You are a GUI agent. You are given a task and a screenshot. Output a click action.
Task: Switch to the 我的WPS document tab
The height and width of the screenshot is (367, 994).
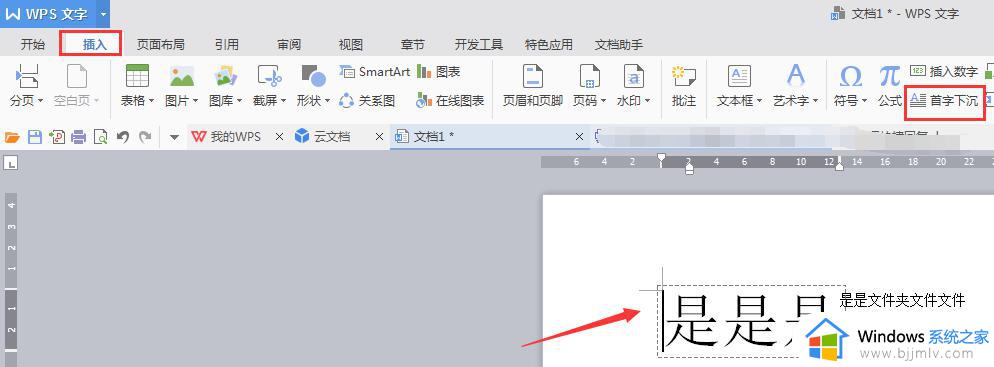pos(226,137)
